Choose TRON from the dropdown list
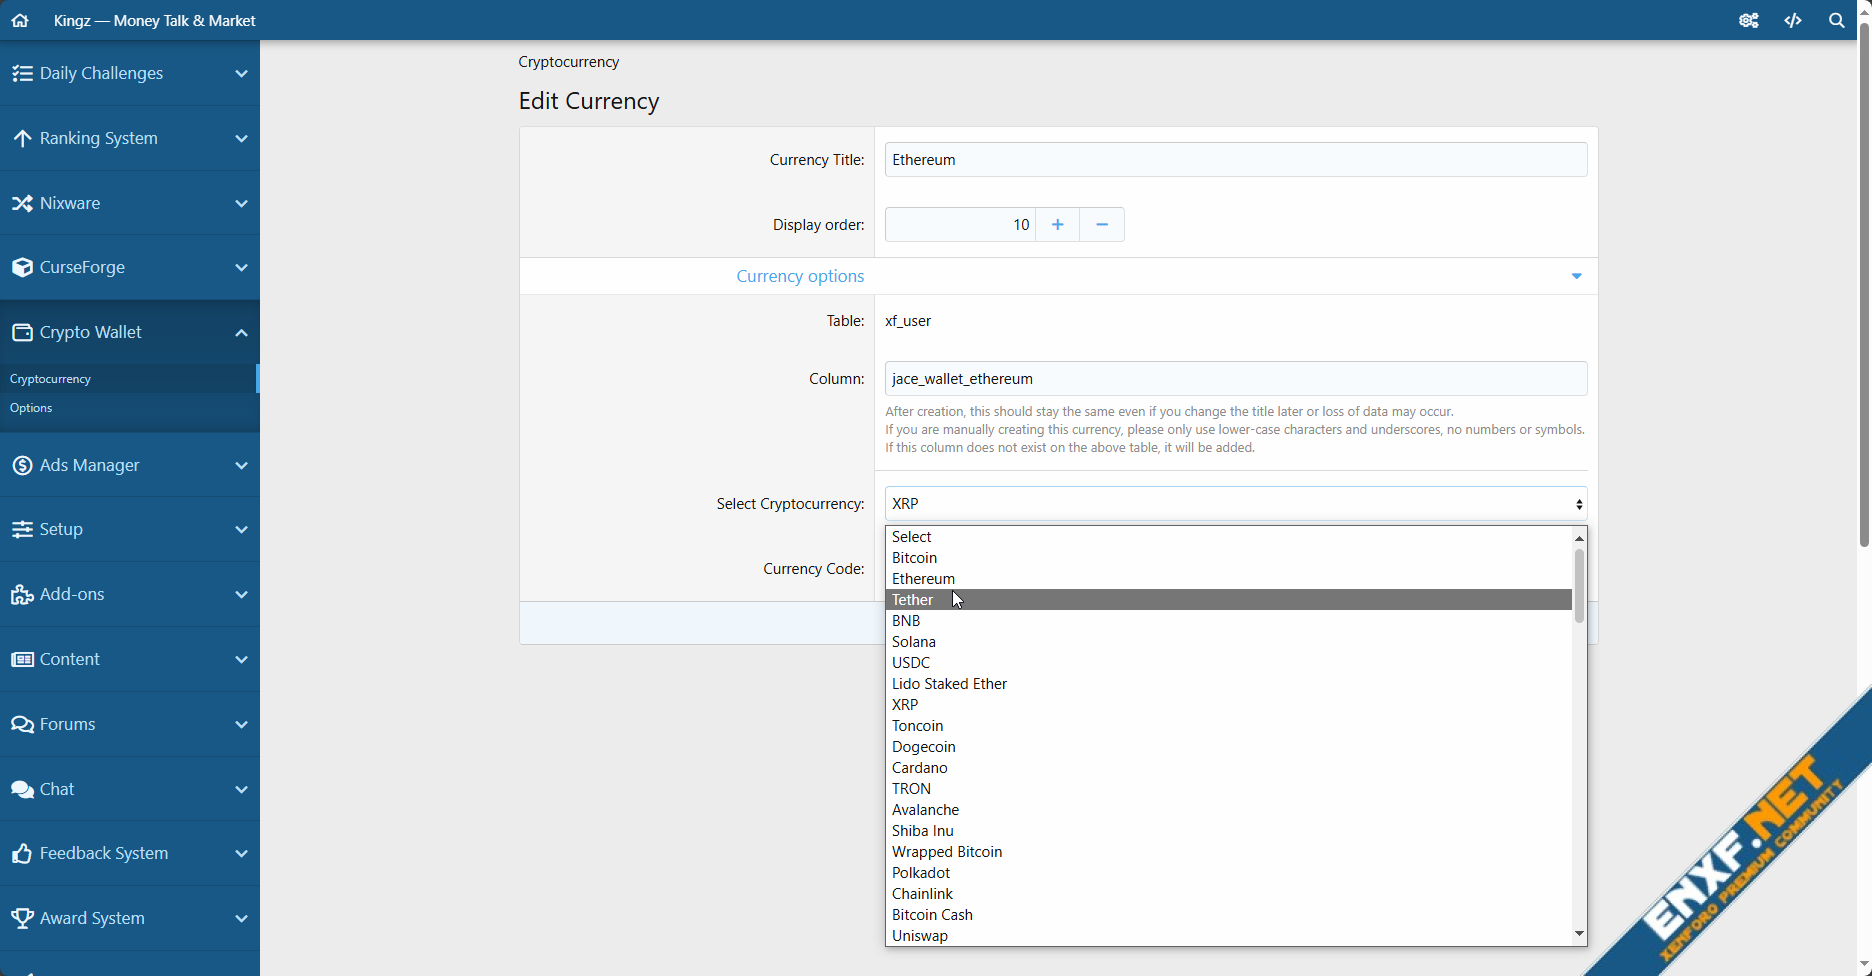Image resolution: width=1872 pixels, height=976 pixels. 1228,789
